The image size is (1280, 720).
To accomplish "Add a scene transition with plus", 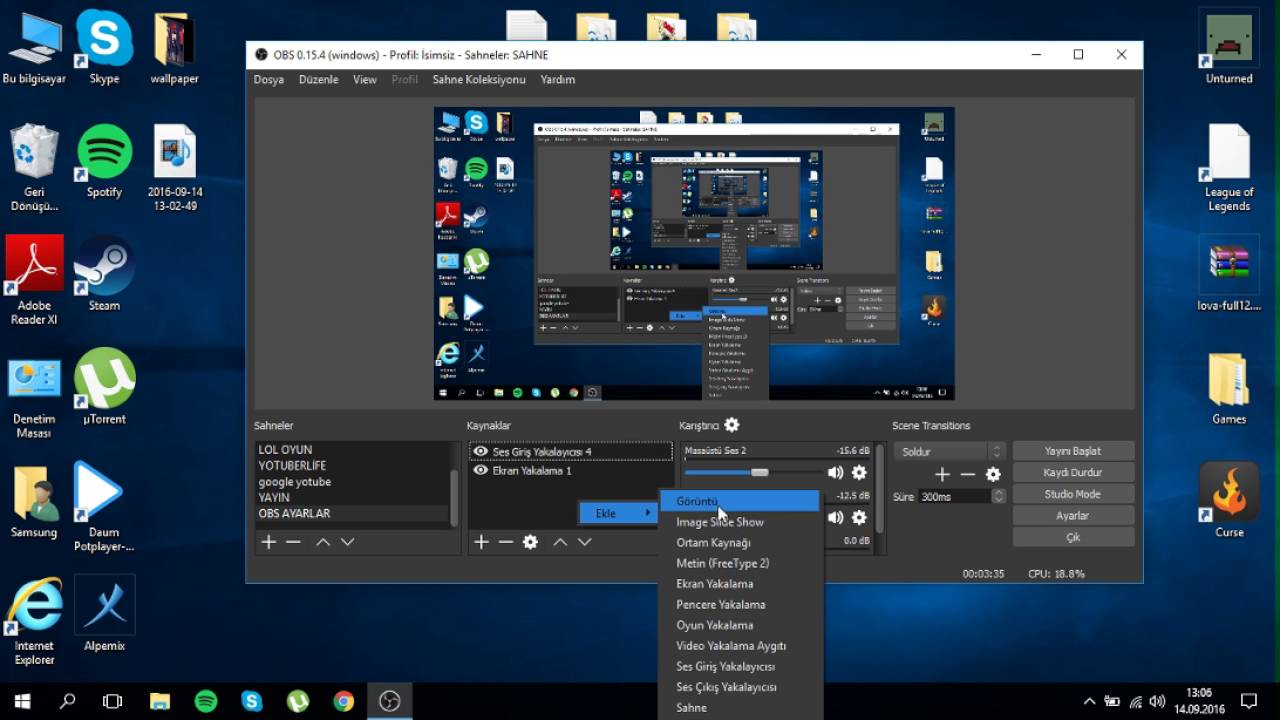I will click(942, 474).
